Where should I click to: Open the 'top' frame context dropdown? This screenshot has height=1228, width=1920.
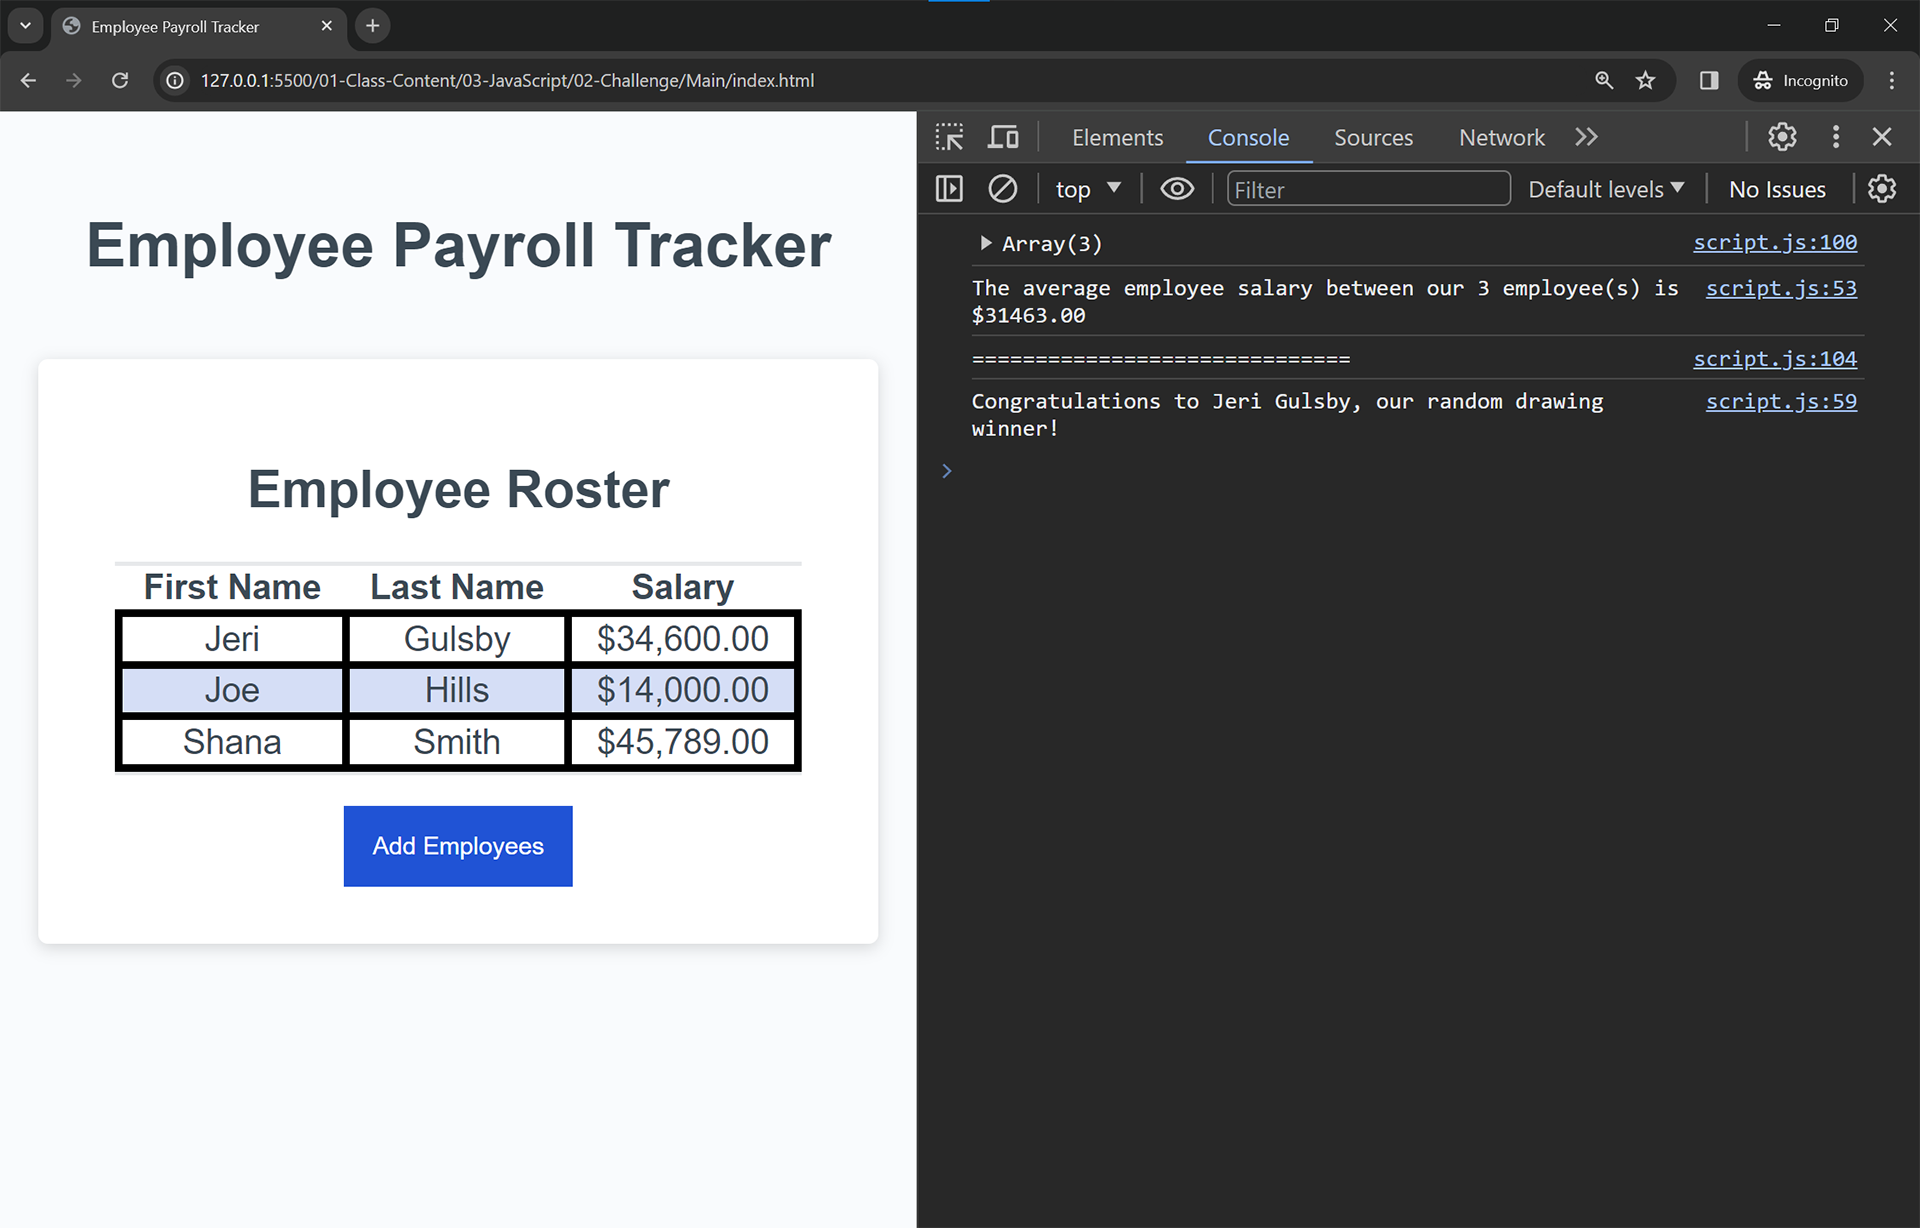pos(1088,188)
